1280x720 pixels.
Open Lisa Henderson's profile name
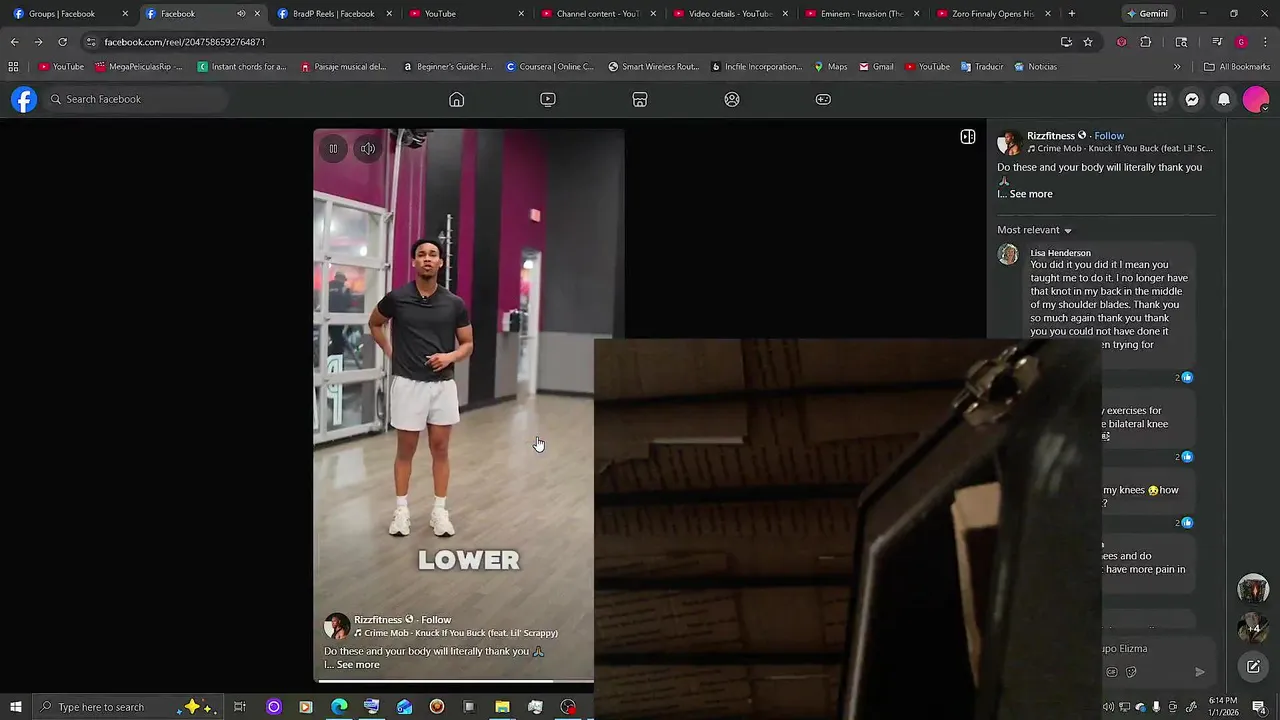[1060, 253]
